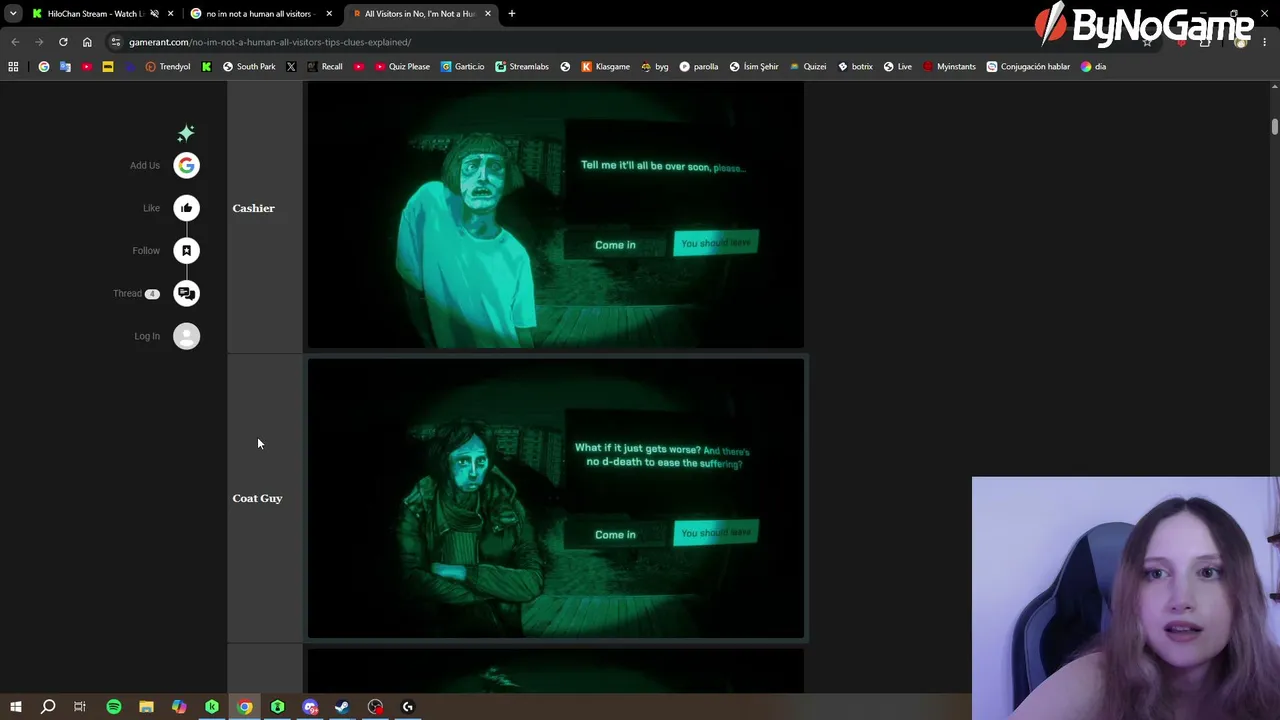Image resolution: width=1280 pixels, height=720 pixels.
Task: Open the Kick bookmark icon before South Park
Action: click(207, 67)
